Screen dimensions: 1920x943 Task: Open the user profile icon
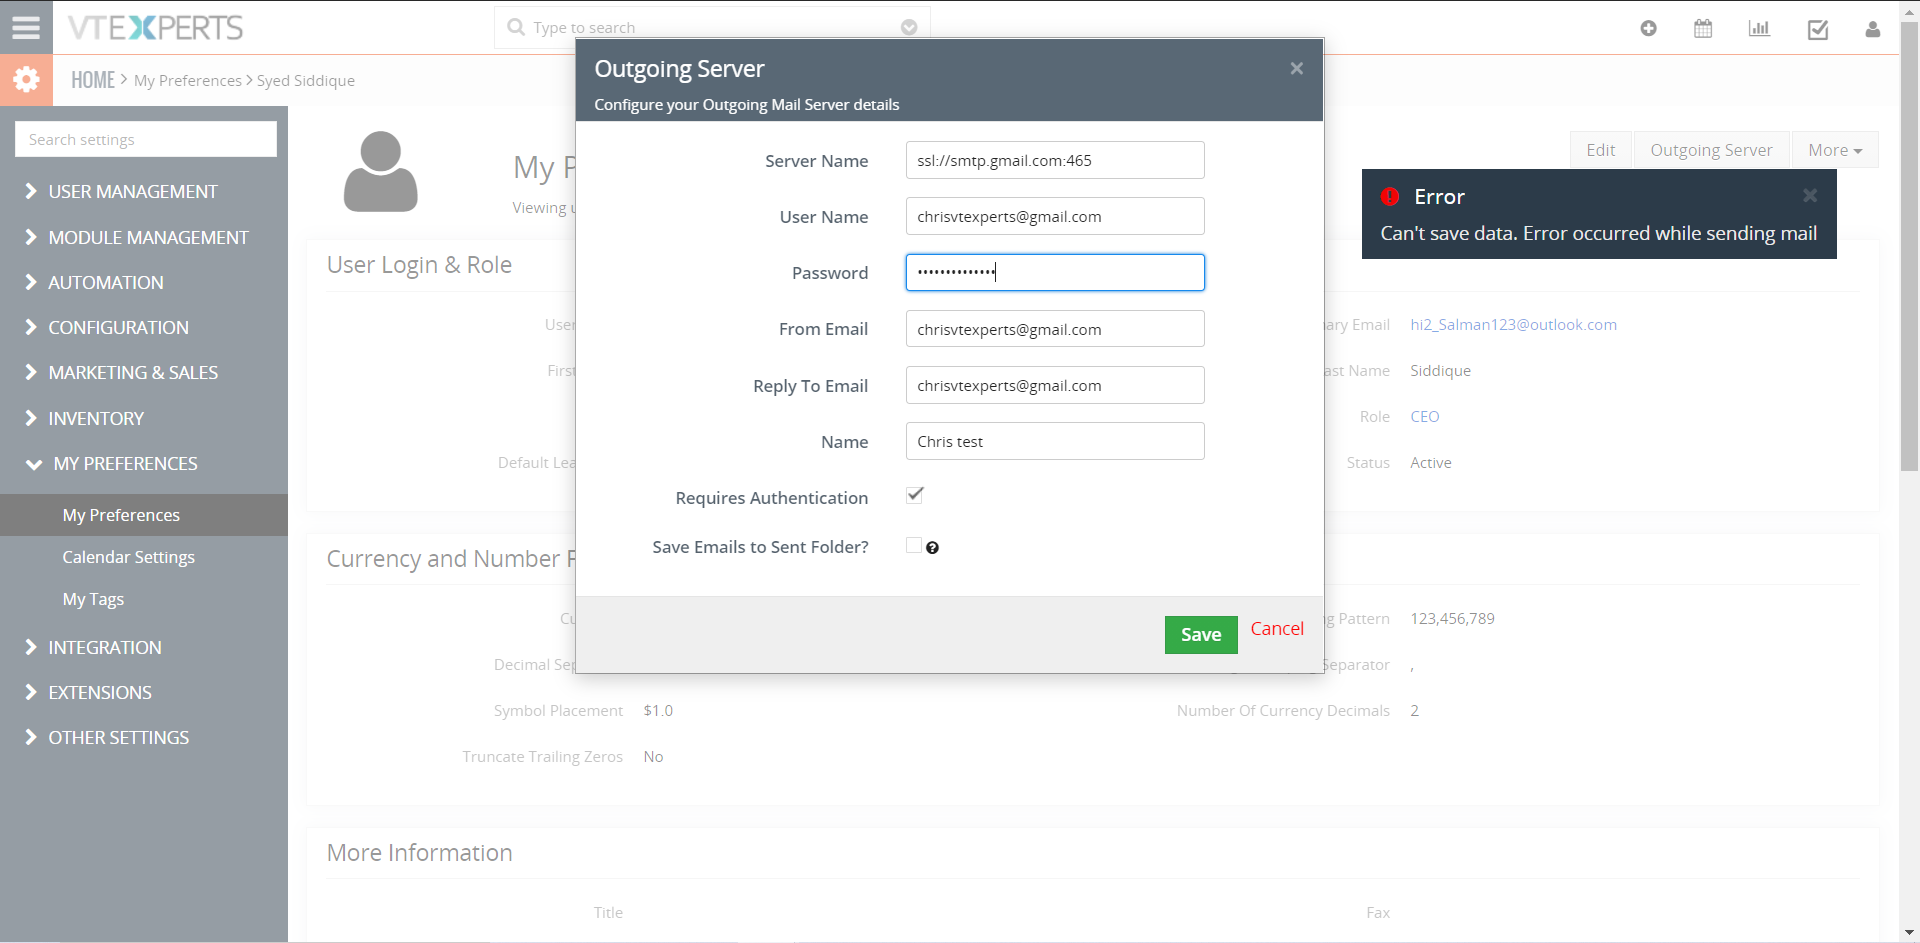[x=1872, y=29]
